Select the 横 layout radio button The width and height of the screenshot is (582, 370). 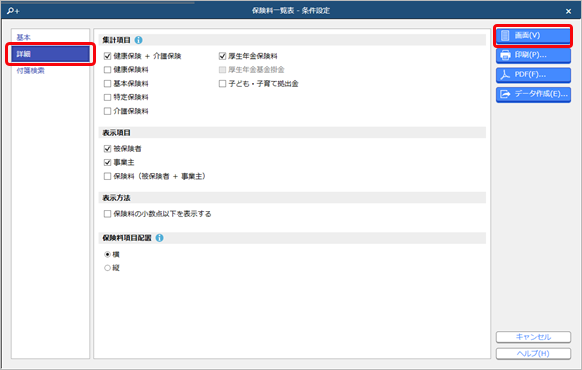(107, 255)
